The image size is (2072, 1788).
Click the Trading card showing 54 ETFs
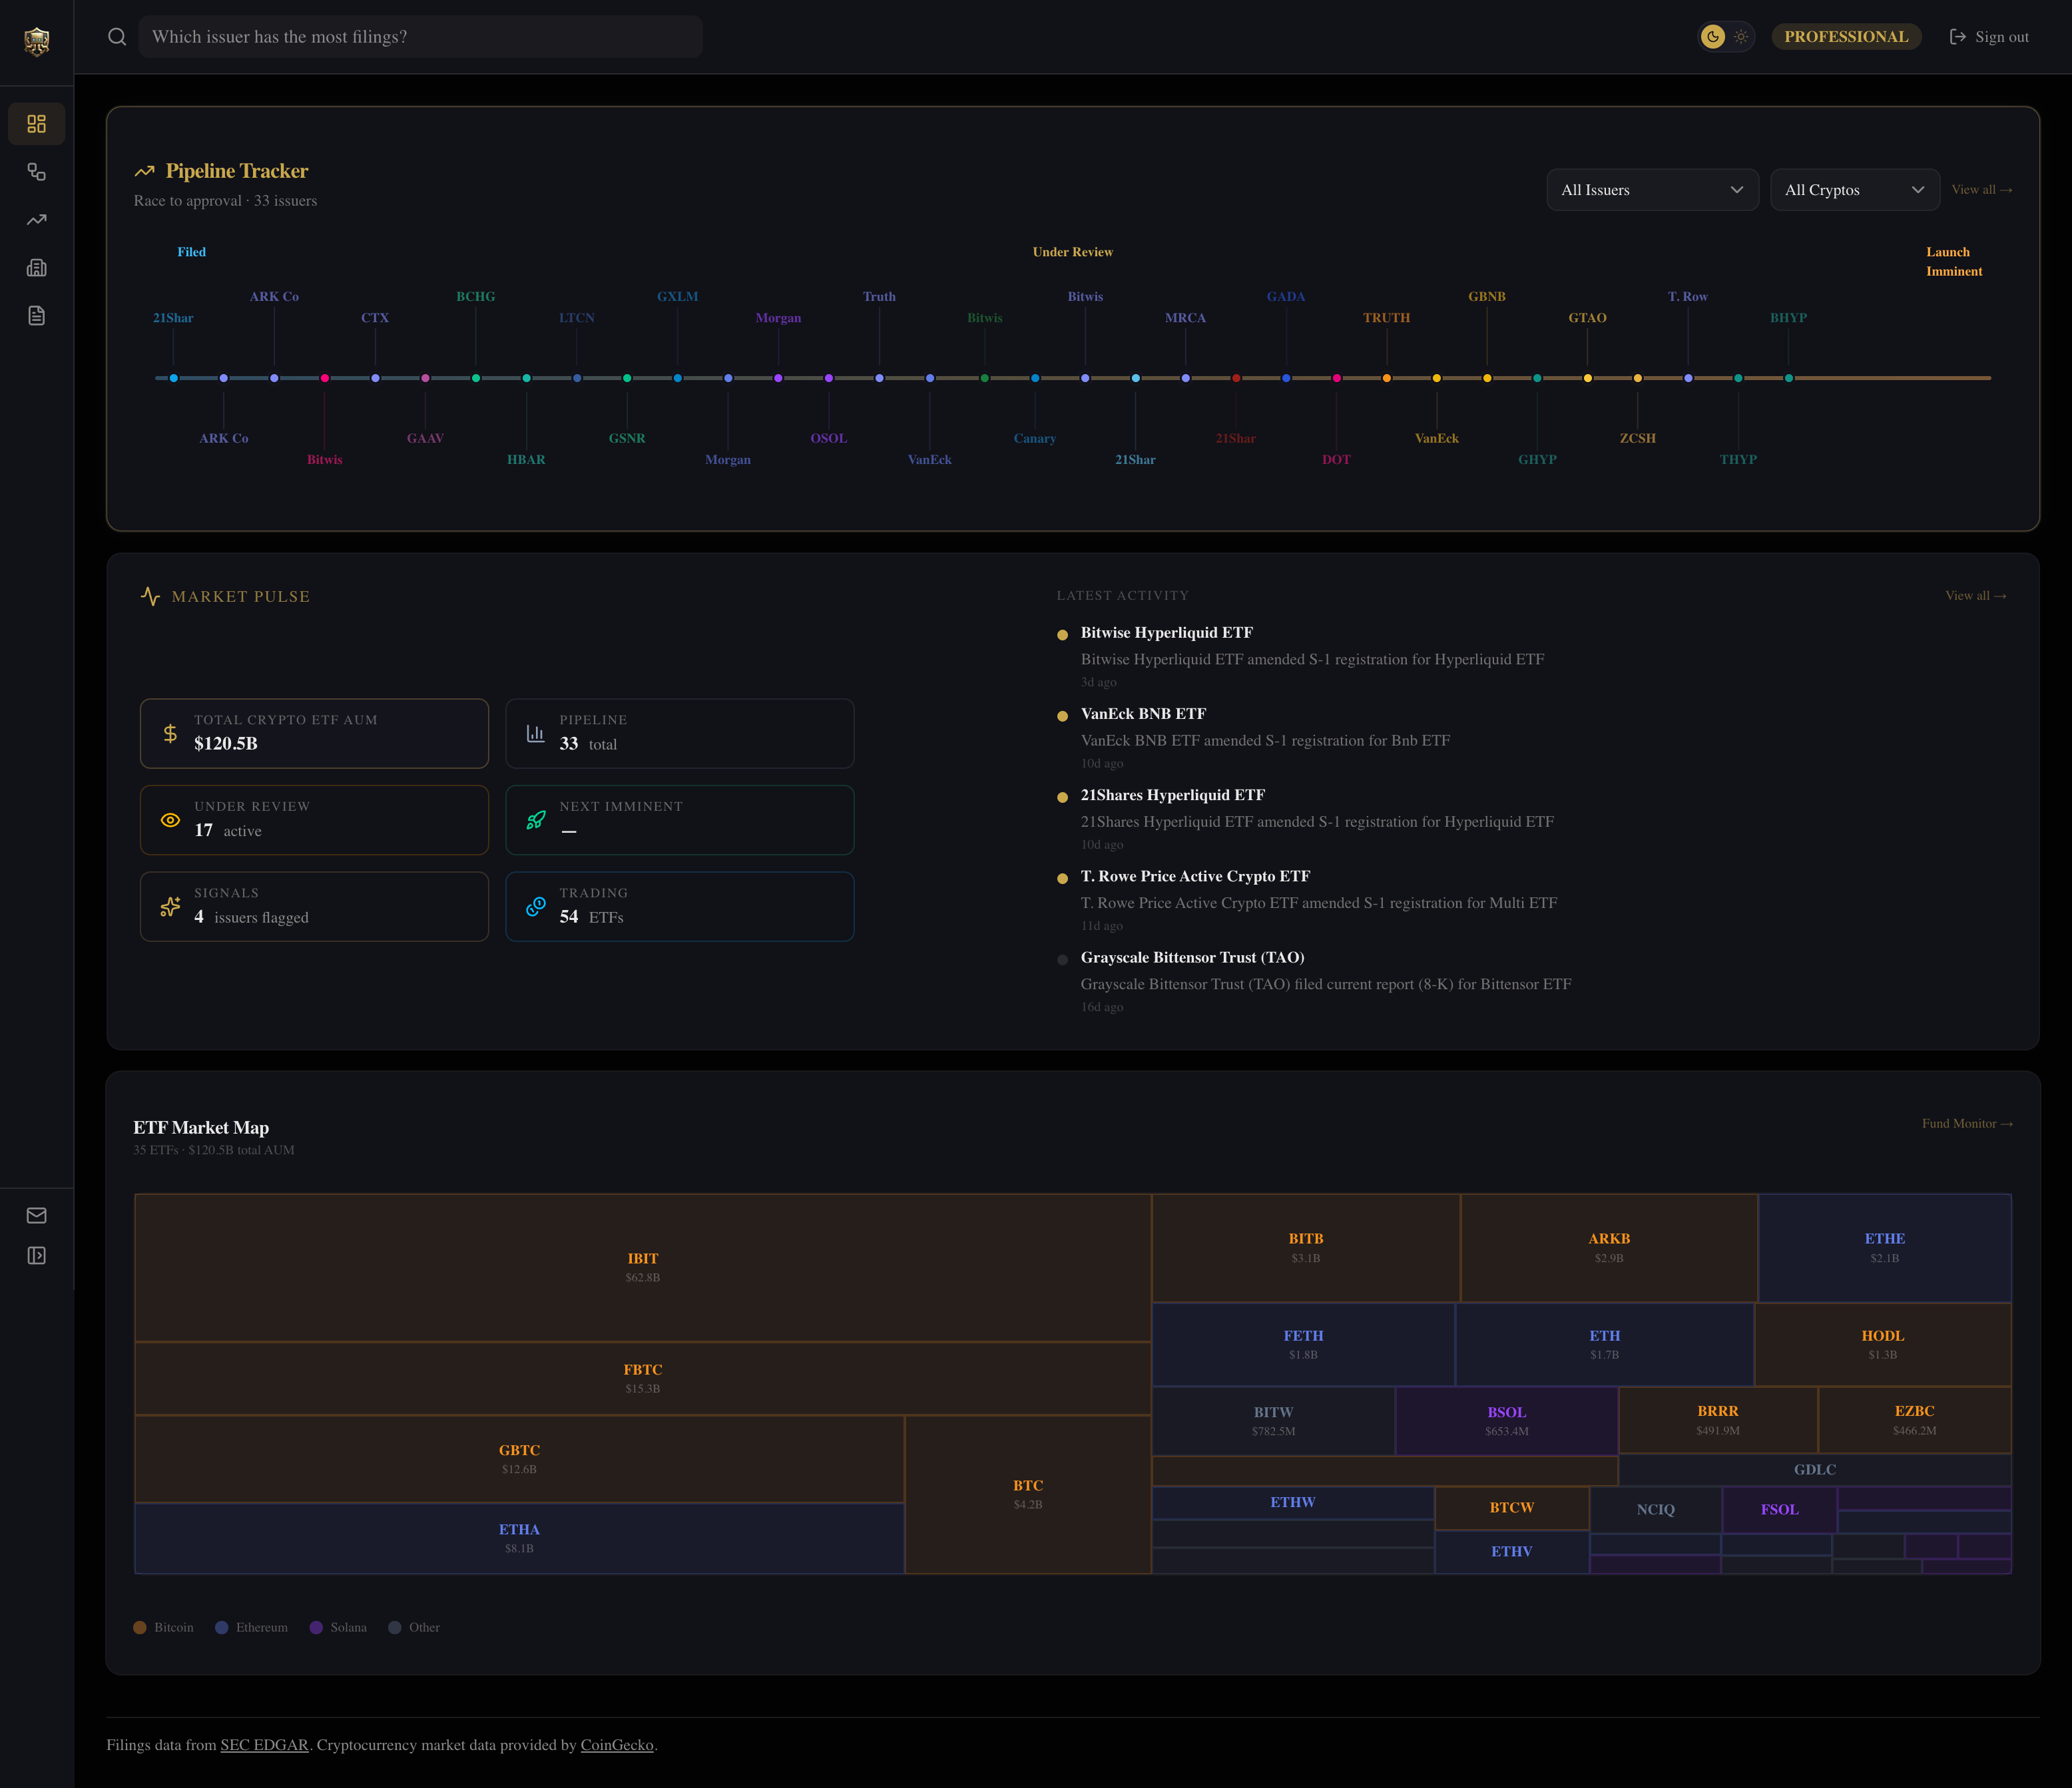click(x=680, y=907)
